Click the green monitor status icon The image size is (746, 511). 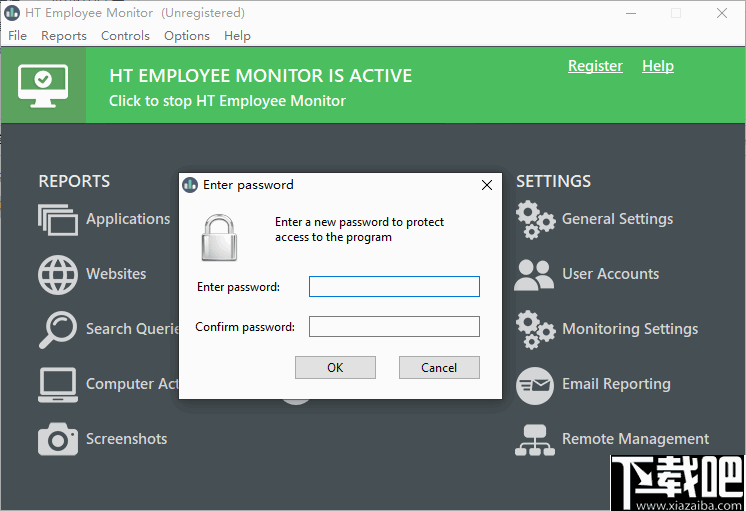click(43, 85)
